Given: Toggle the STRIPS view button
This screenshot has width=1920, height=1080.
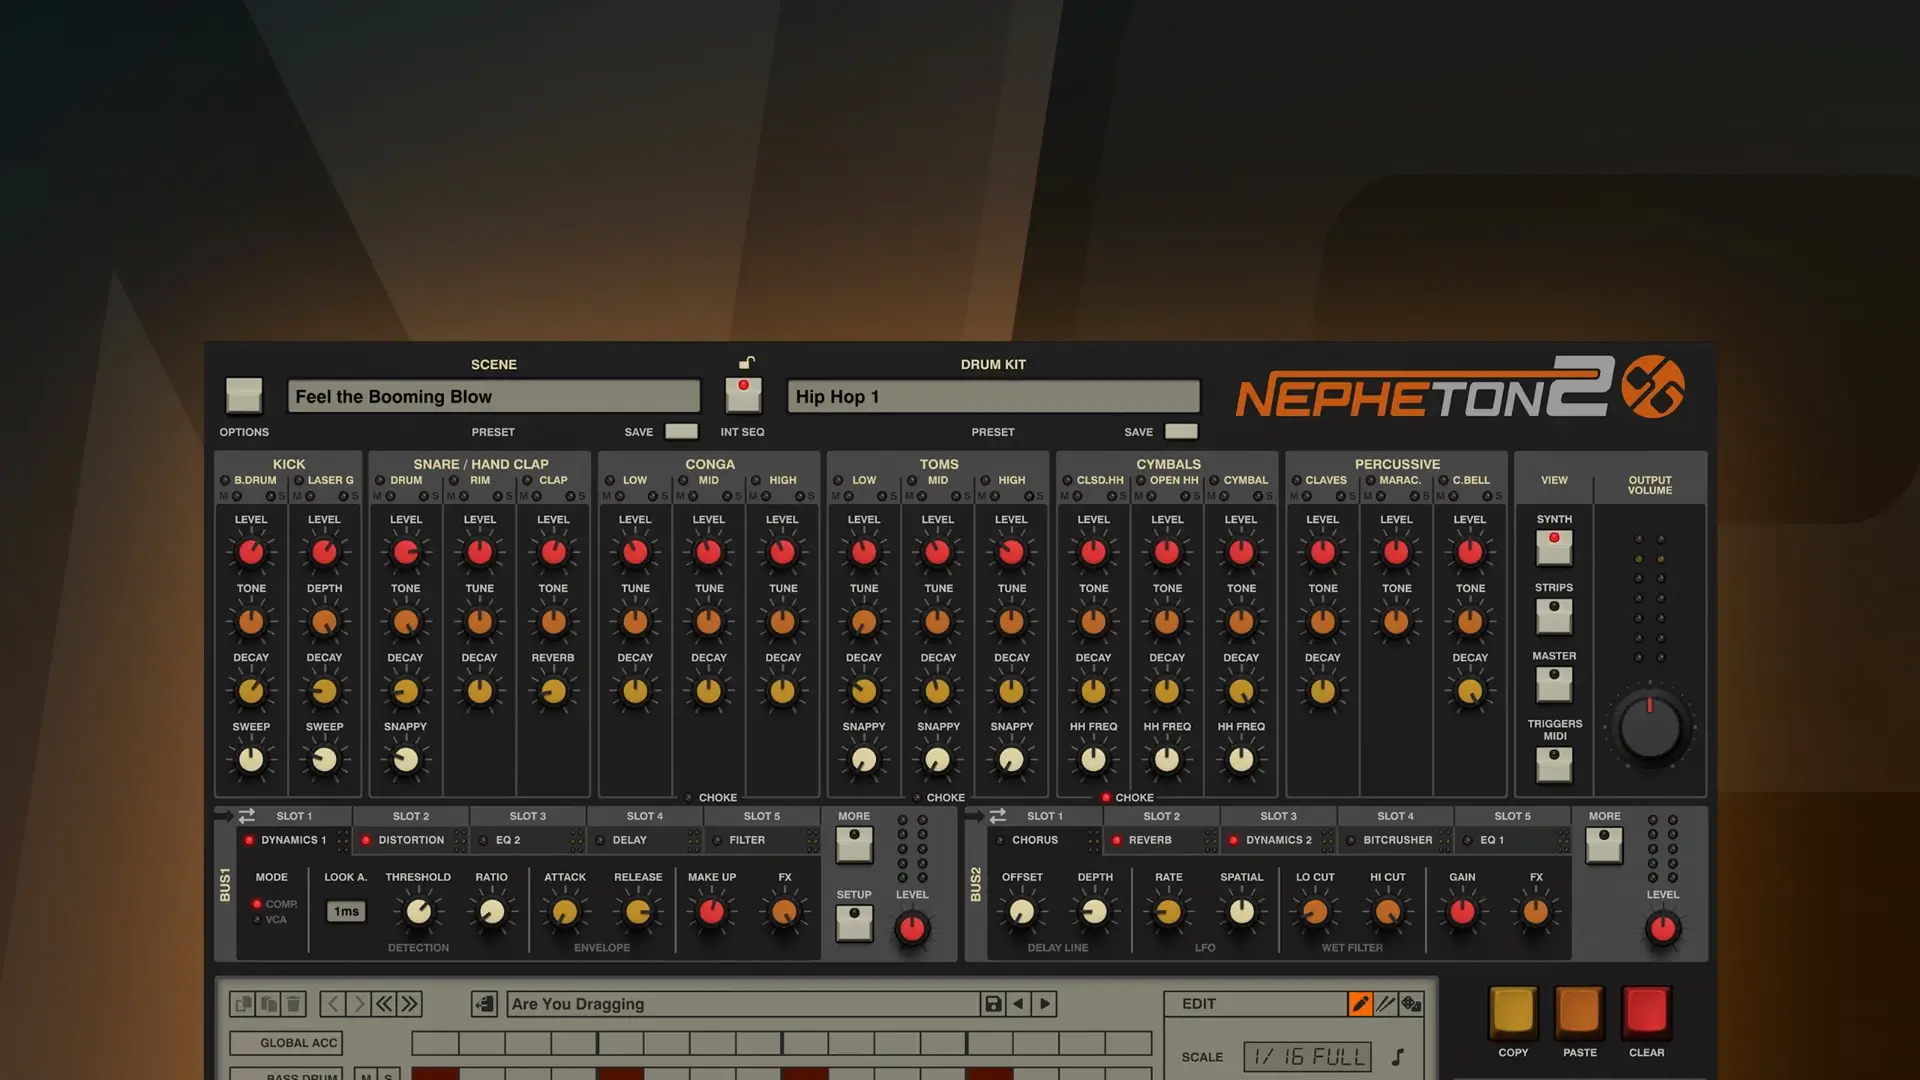Looking at the screenshot, I should coord(1554,616).
